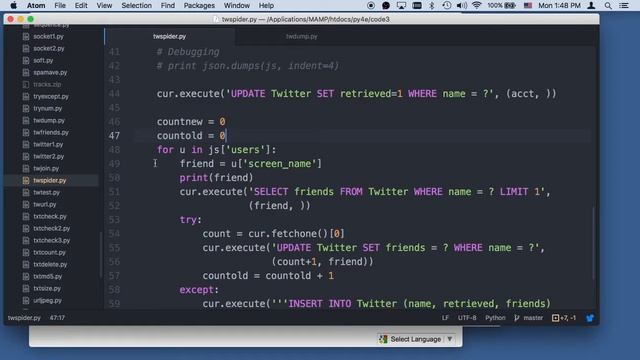Open the AirPlay display menu icon
Screen dimensions: 640x360
click(x=401, y=6)
